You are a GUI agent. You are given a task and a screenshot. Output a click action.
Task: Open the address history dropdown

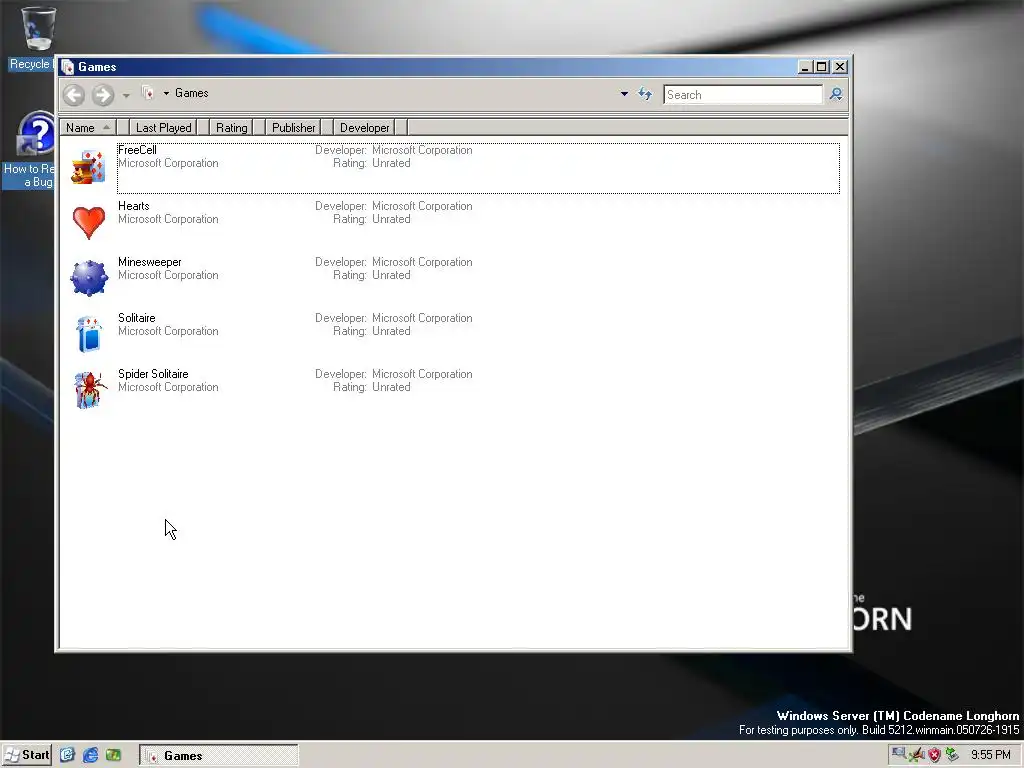pos(624,94)
